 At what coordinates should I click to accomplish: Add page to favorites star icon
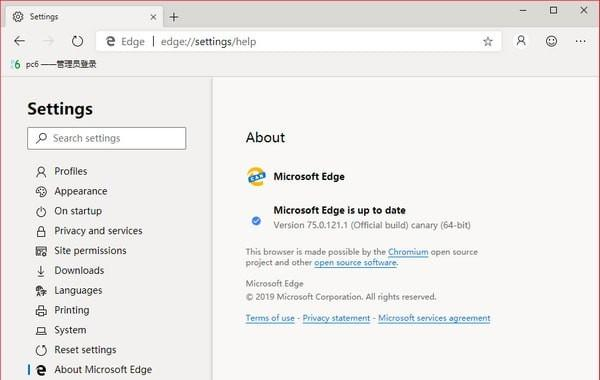pyautogui.click(x=488, y=41)
